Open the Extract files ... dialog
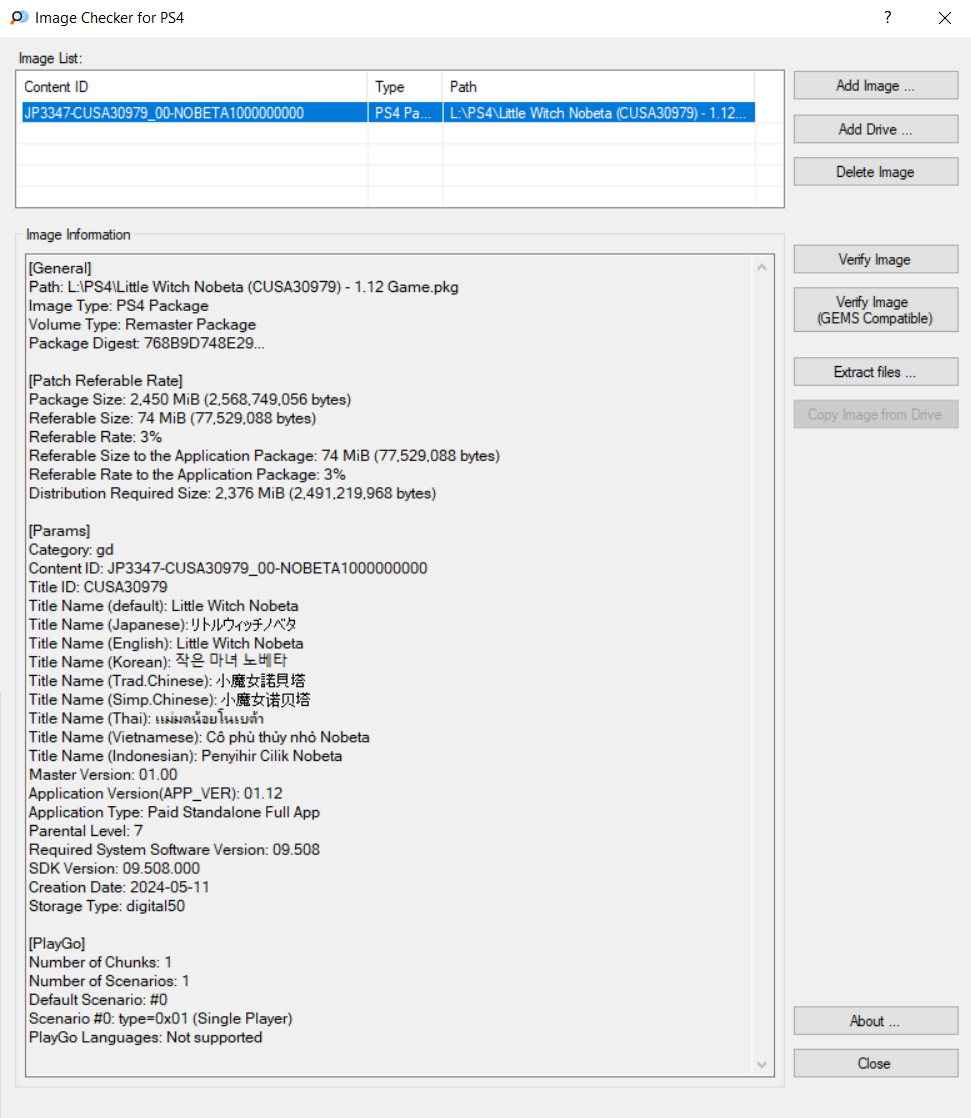 (x=875, y=372)
